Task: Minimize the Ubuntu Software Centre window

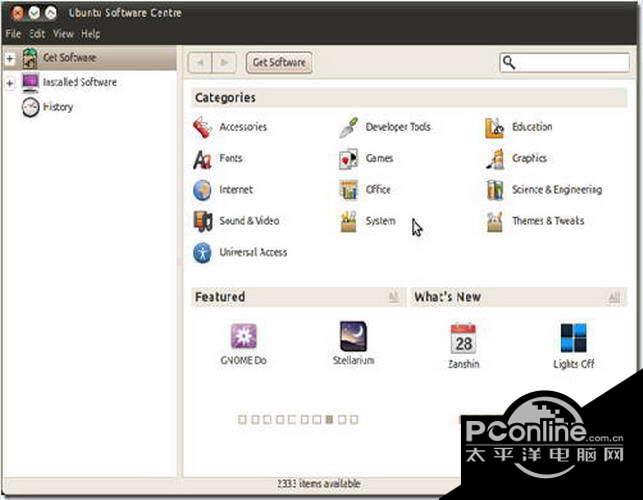Action: click(x=34, y=13)
